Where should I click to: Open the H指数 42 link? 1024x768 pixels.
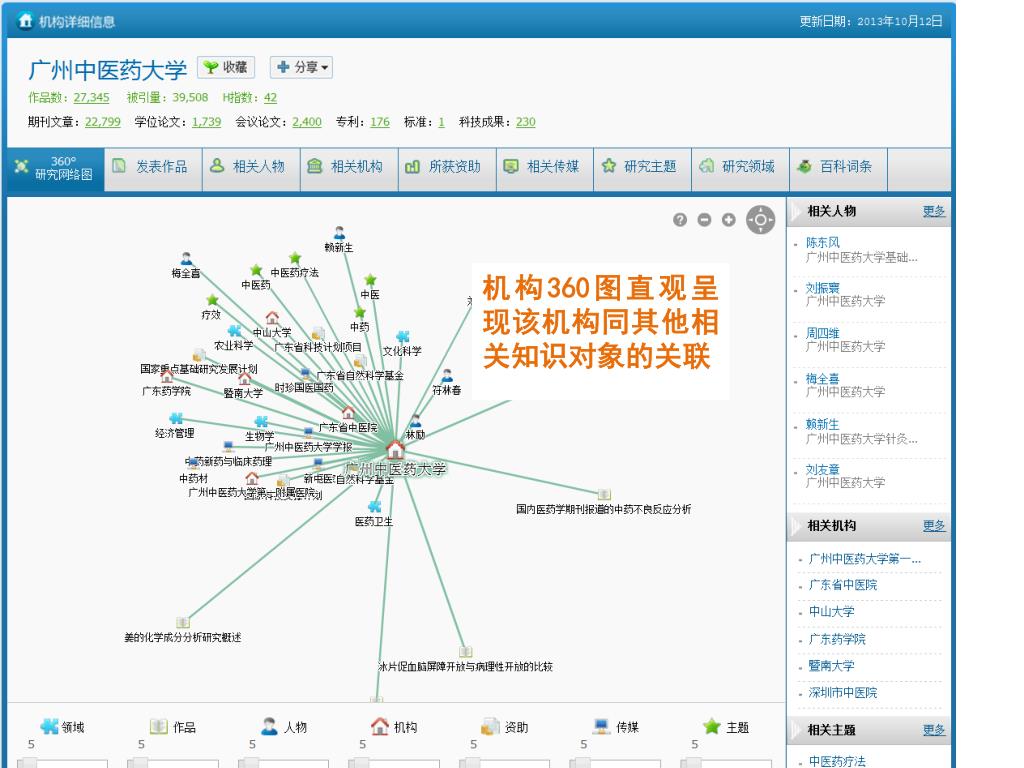pyautogui.click(x=270, y=97)
